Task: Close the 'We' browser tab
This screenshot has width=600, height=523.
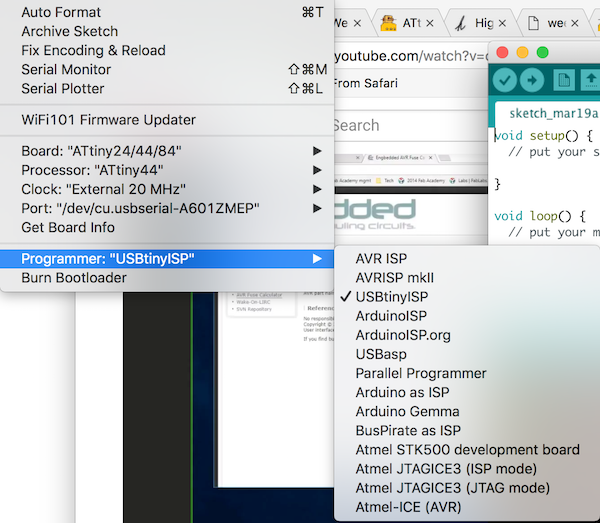Action: click(357, 23)
